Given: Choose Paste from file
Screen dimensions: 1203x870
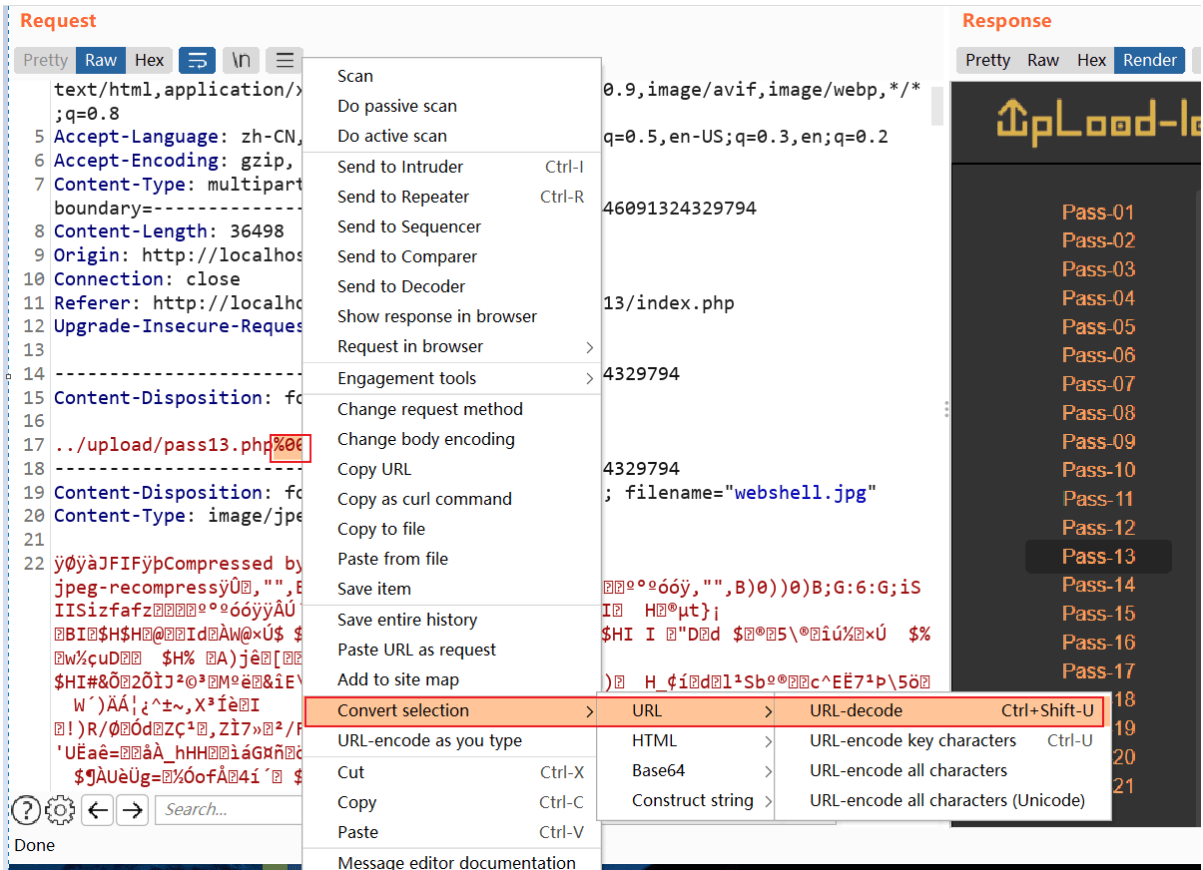Looking at the screenshot, I should point(452,559).
